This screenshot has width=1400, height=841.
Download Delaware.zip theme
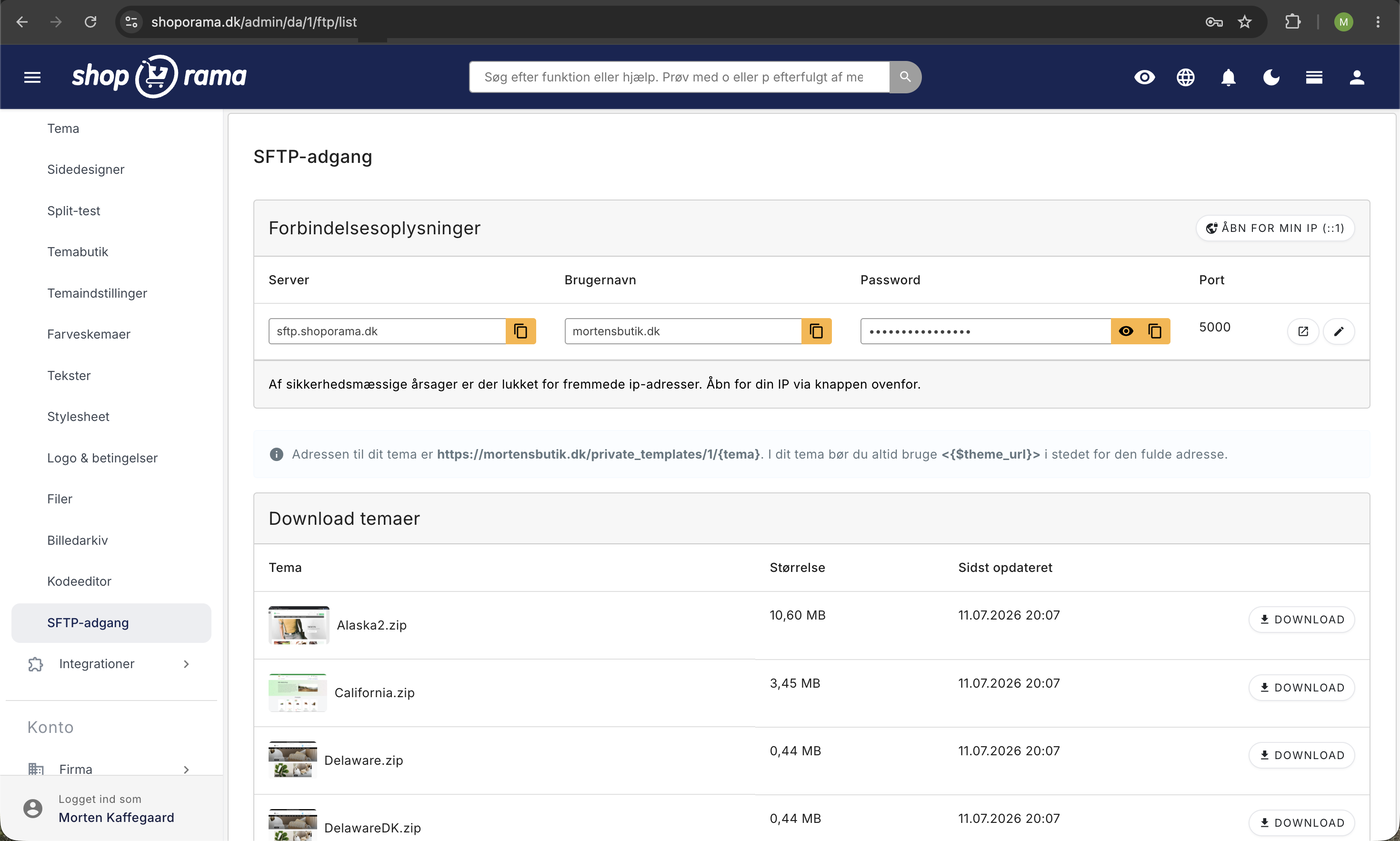tap(1302, 755)
